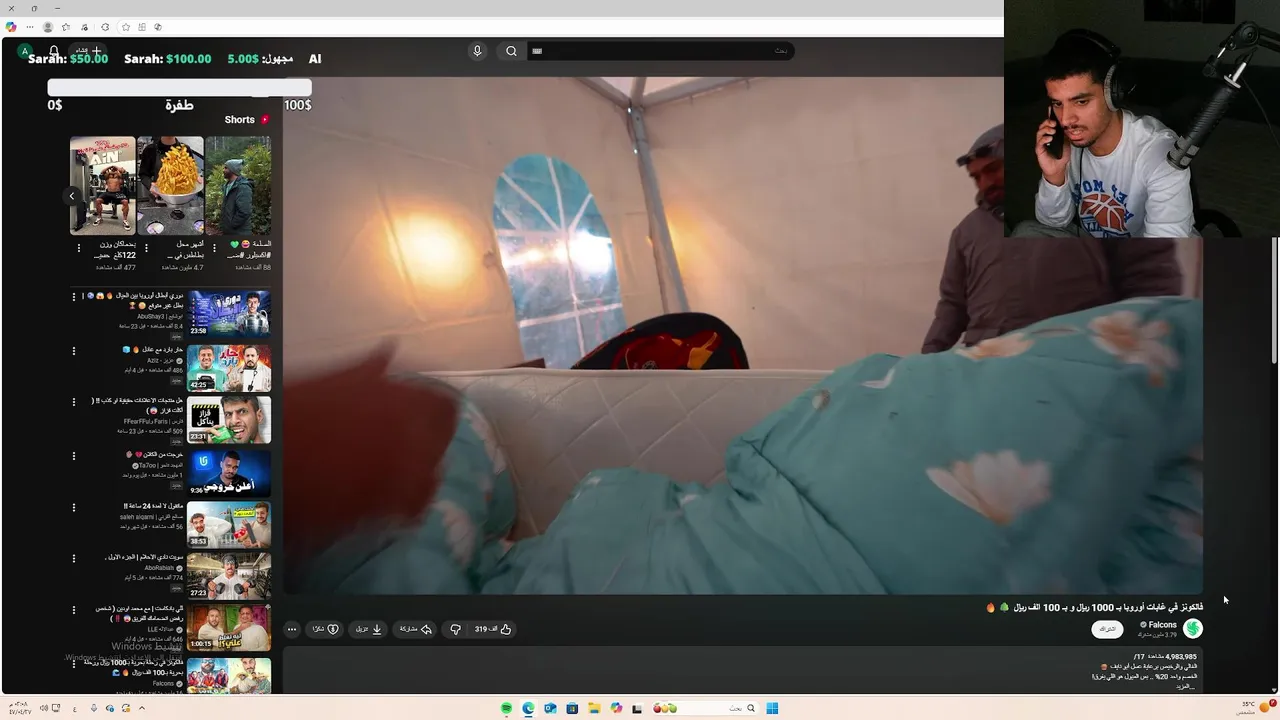
Task: Open options menu for gym 122kg Short
Action: (79, 248)
